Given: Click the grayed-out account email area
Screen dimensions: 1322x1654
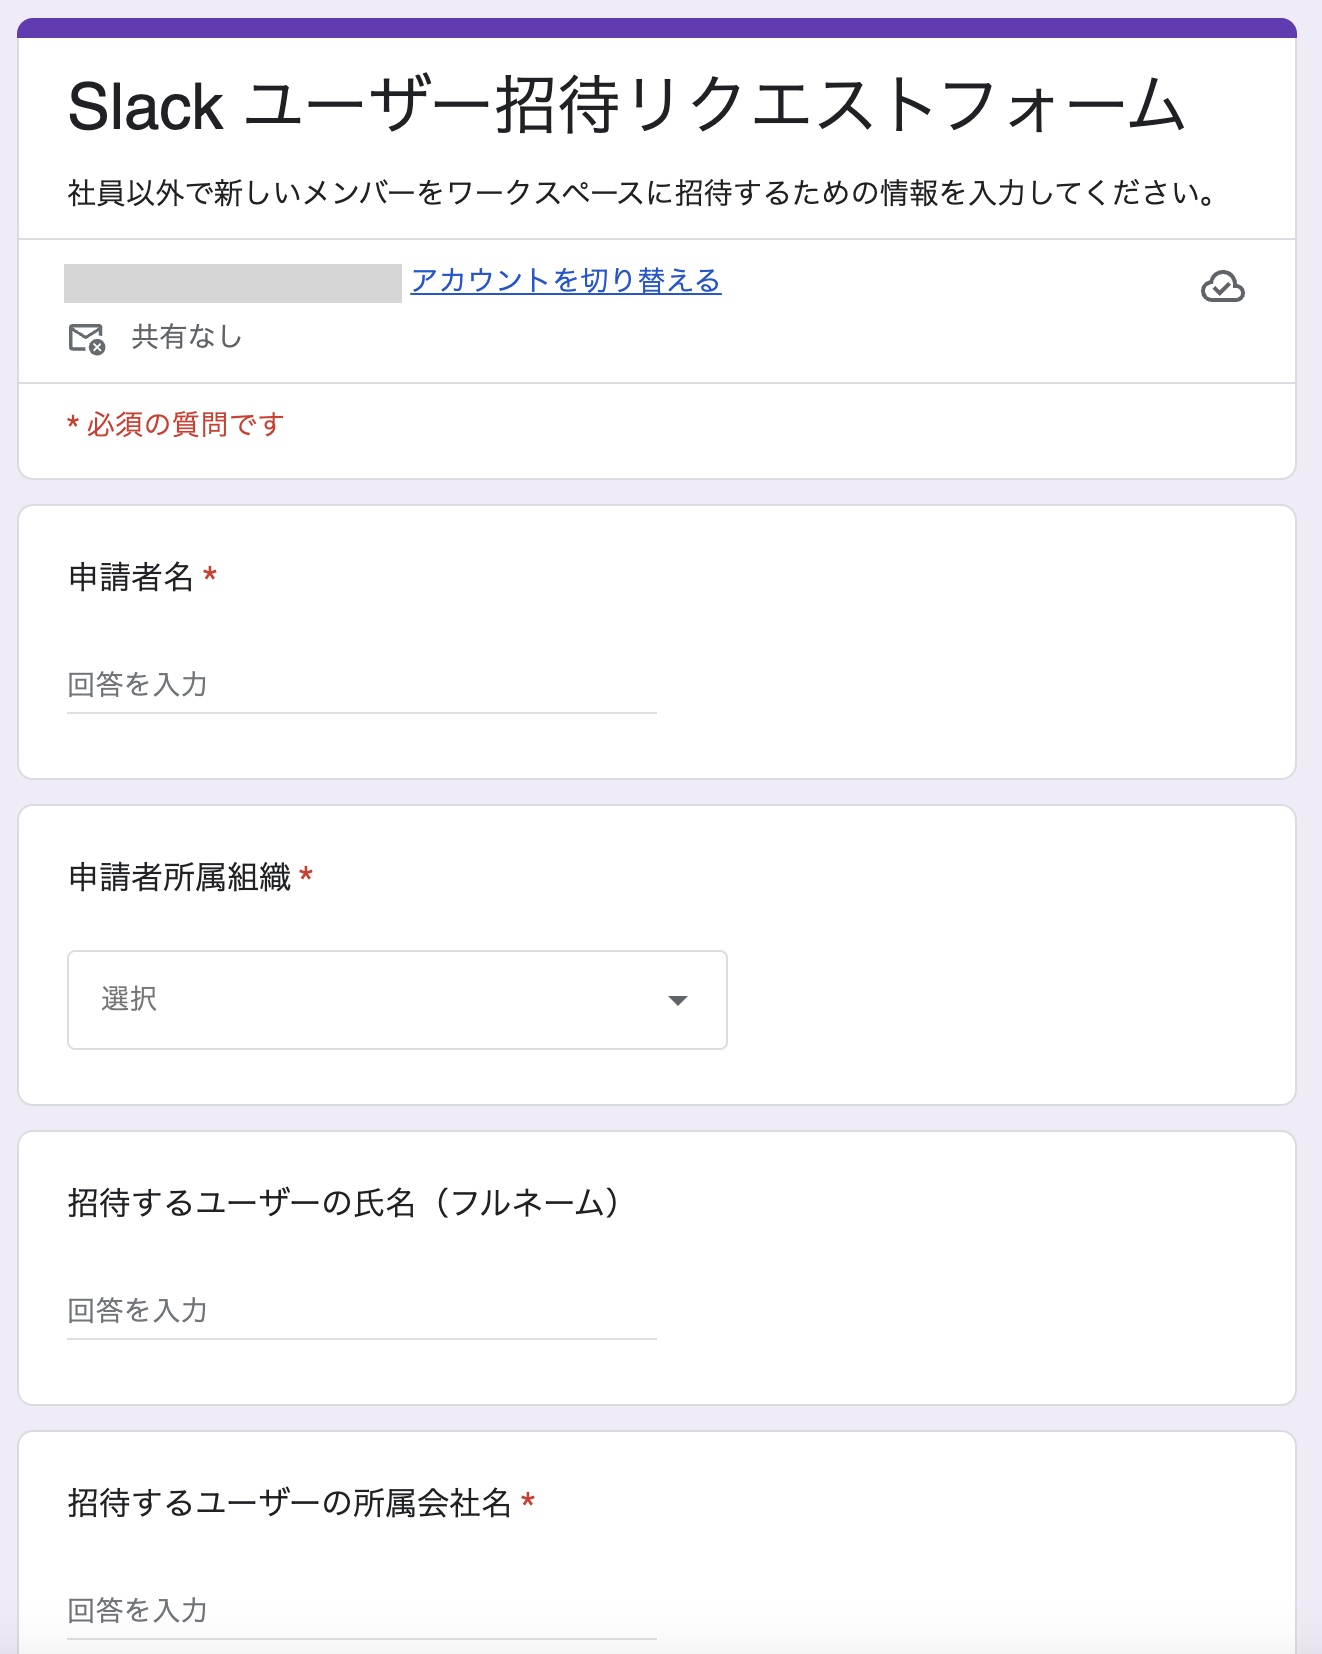Looking at the screenshot, I should pyautogui.click(x=233, y=283).
